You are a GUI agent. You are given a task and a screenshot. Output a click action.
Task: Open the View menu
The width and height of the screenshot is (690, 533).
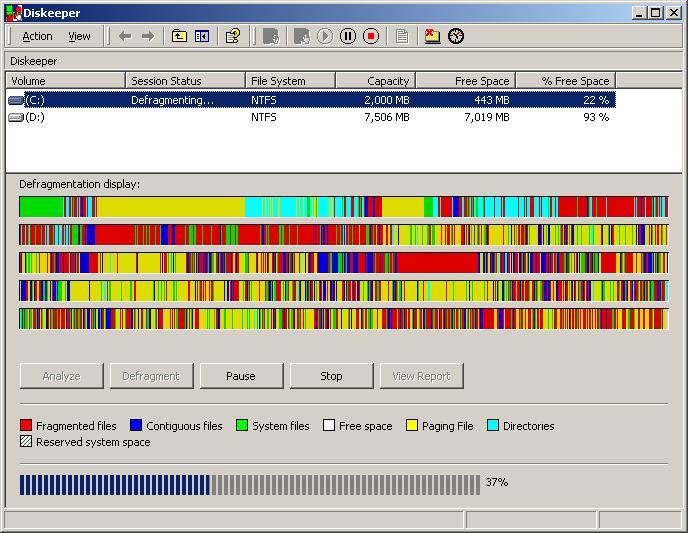click(x=79, y=36)
